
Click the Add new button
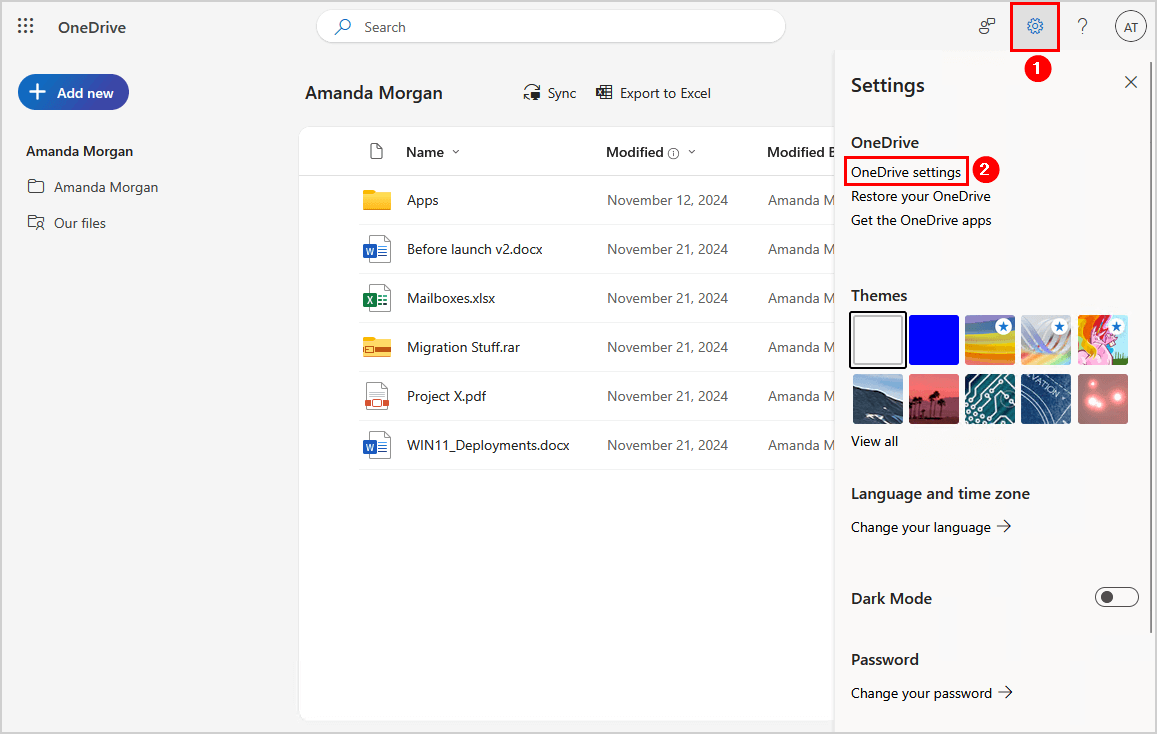tap(73, 91)
